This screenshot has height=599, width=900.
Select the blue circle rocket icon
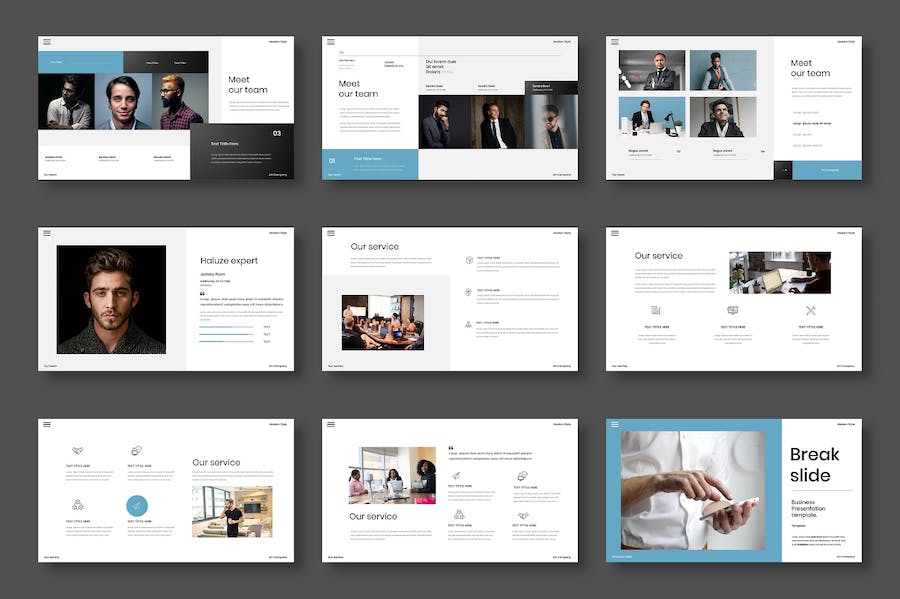[x=137, y=506]
